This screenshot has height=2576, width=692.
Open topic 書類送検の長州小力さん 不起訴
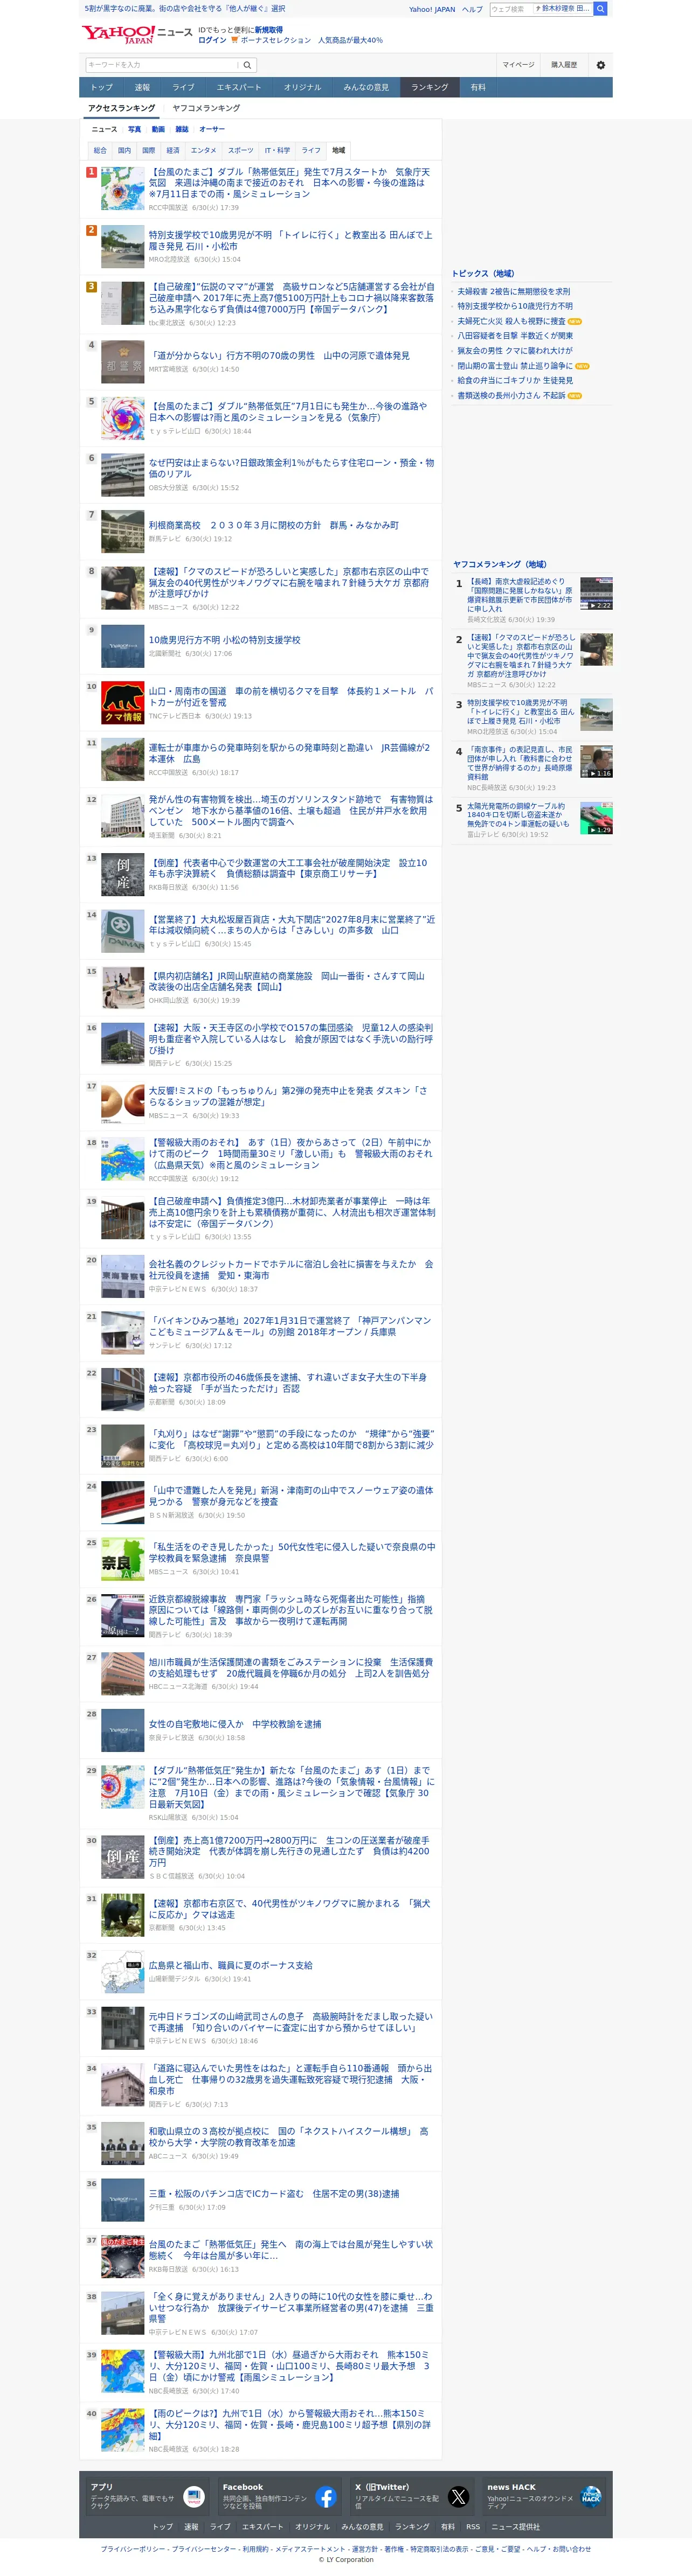511,395
